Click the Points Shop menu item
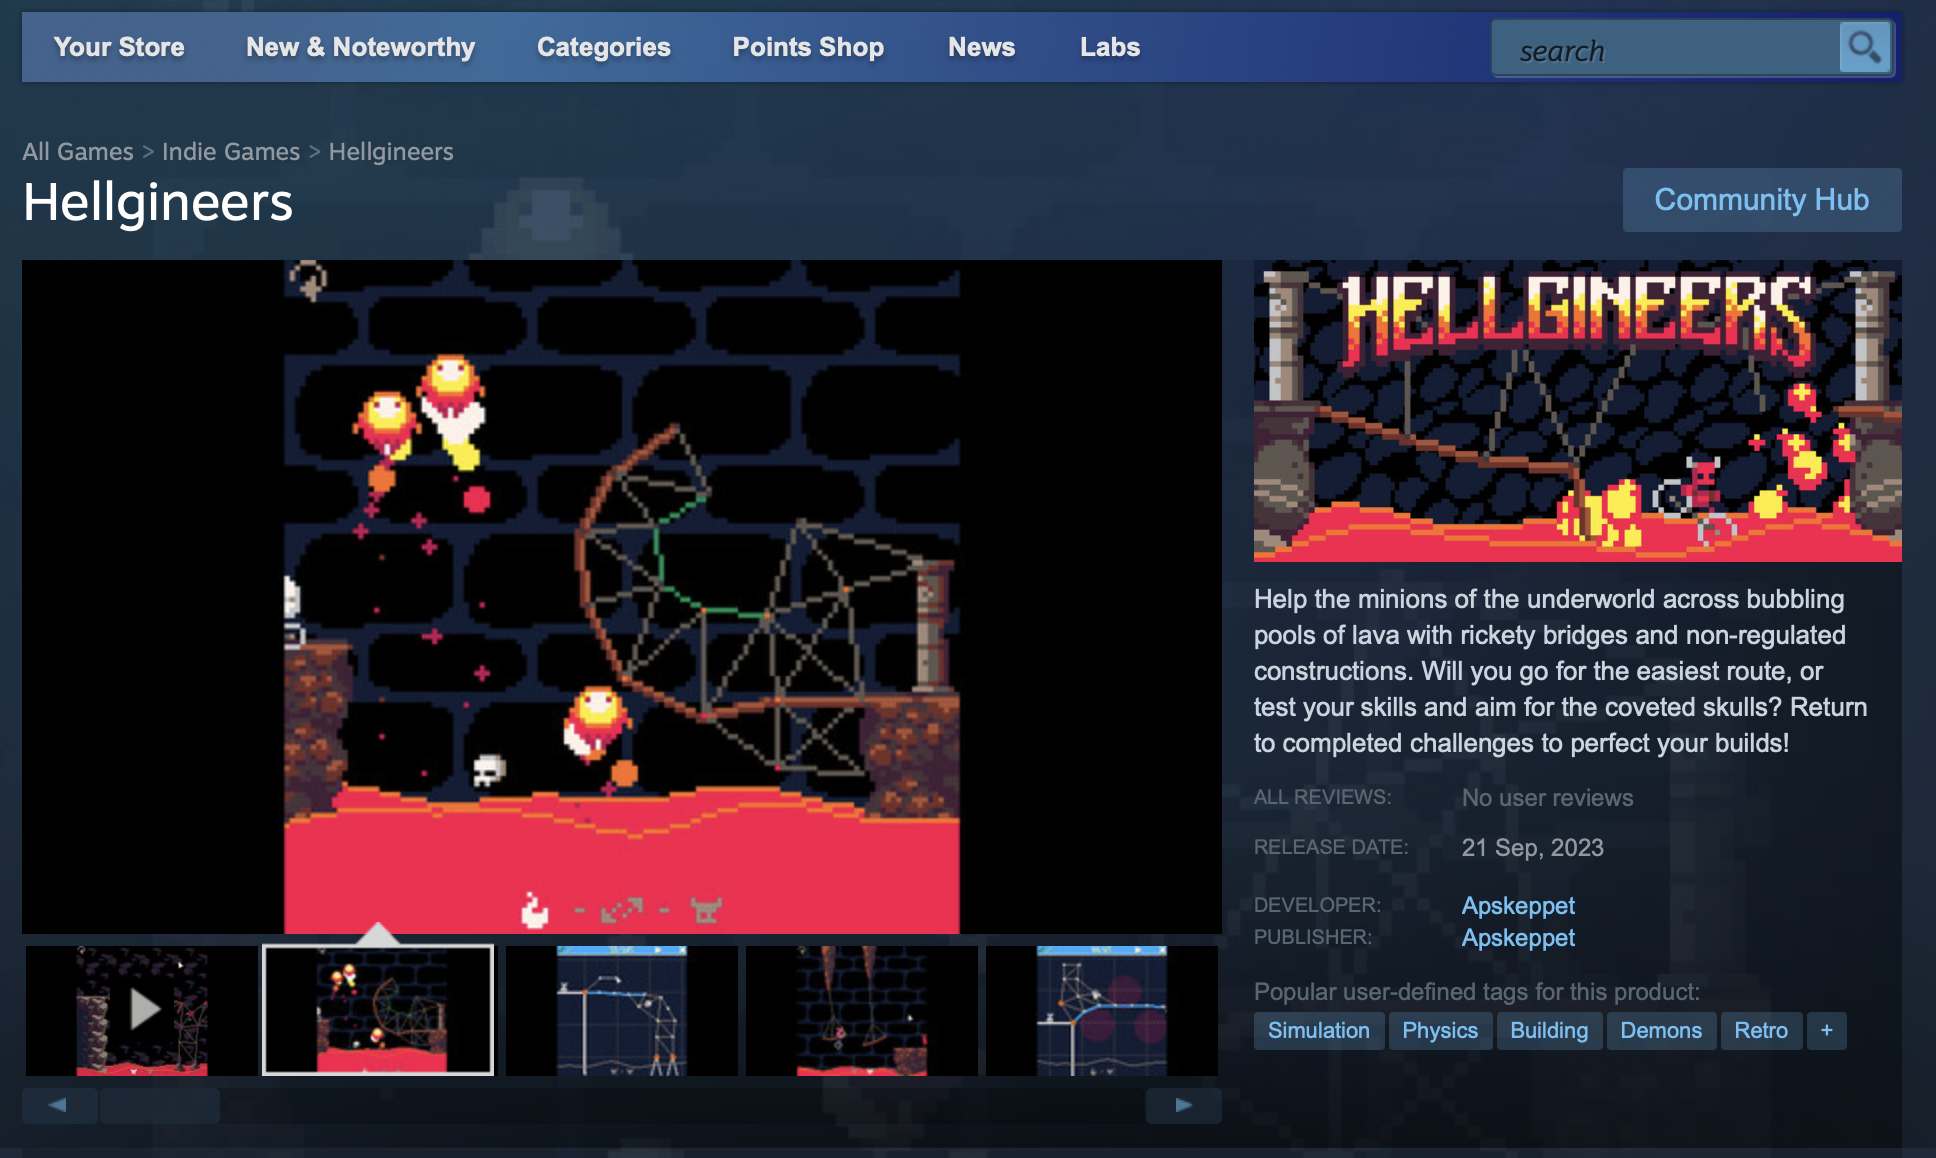 pos(807,47)
